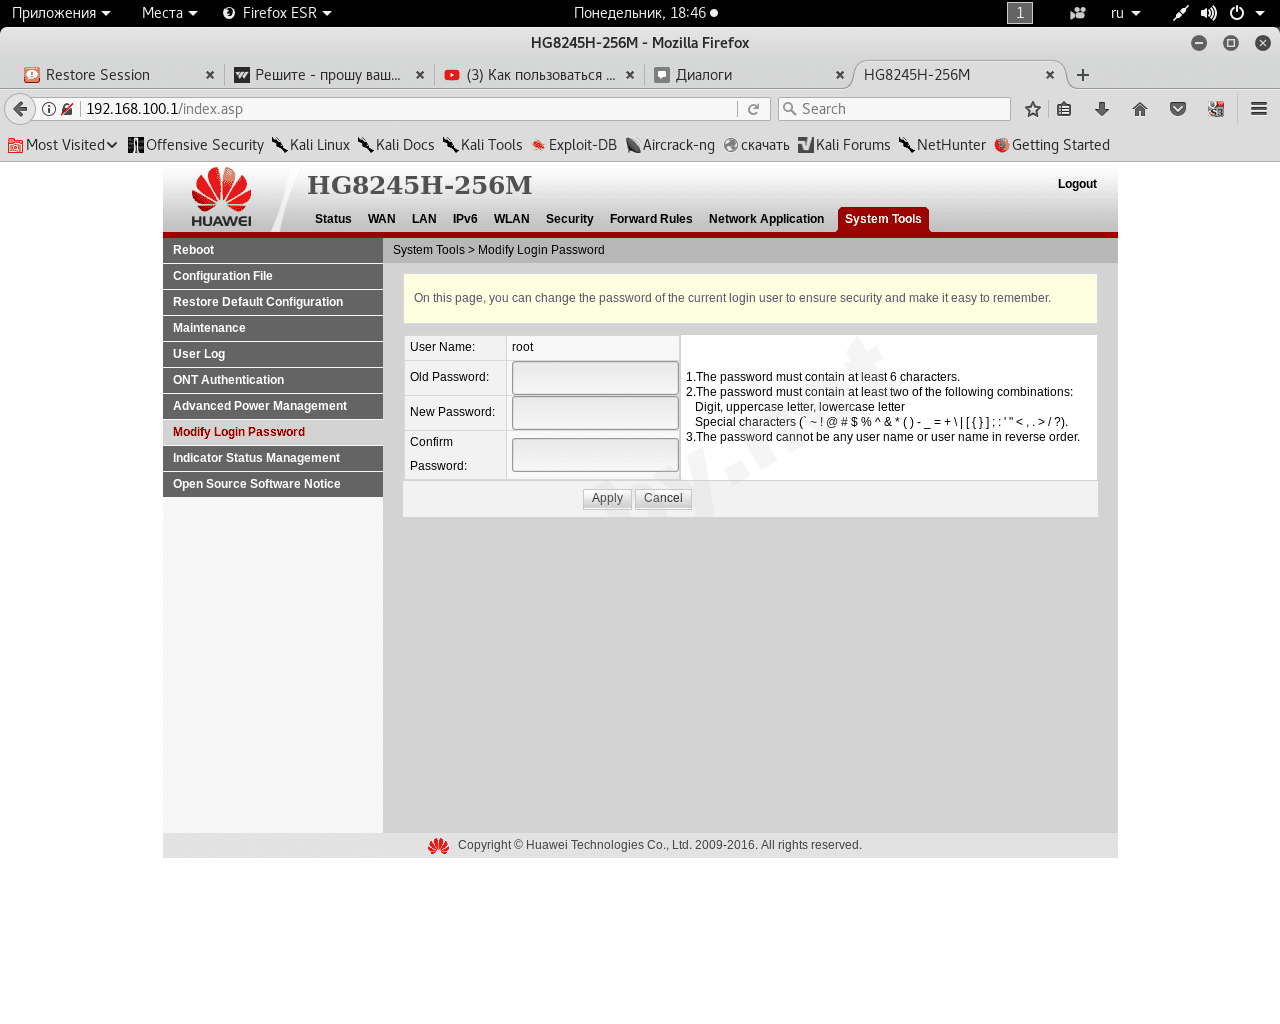Select the System Tools tab
This screenshot has width=1280, height=1024.
(x=883, y=219)
